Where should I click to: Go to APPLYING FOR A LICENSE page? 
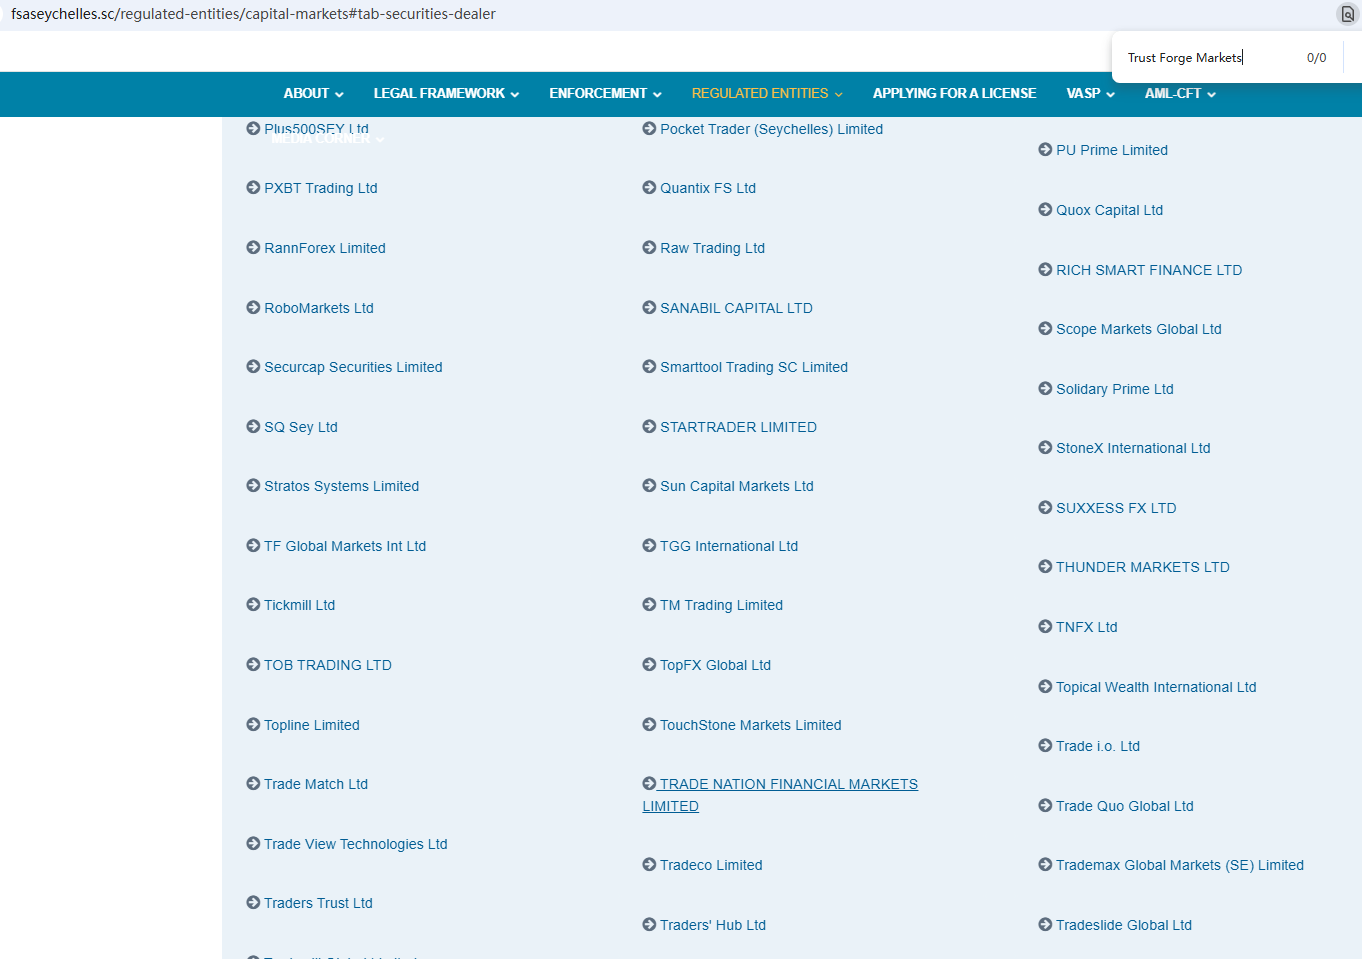pos(954,93)
